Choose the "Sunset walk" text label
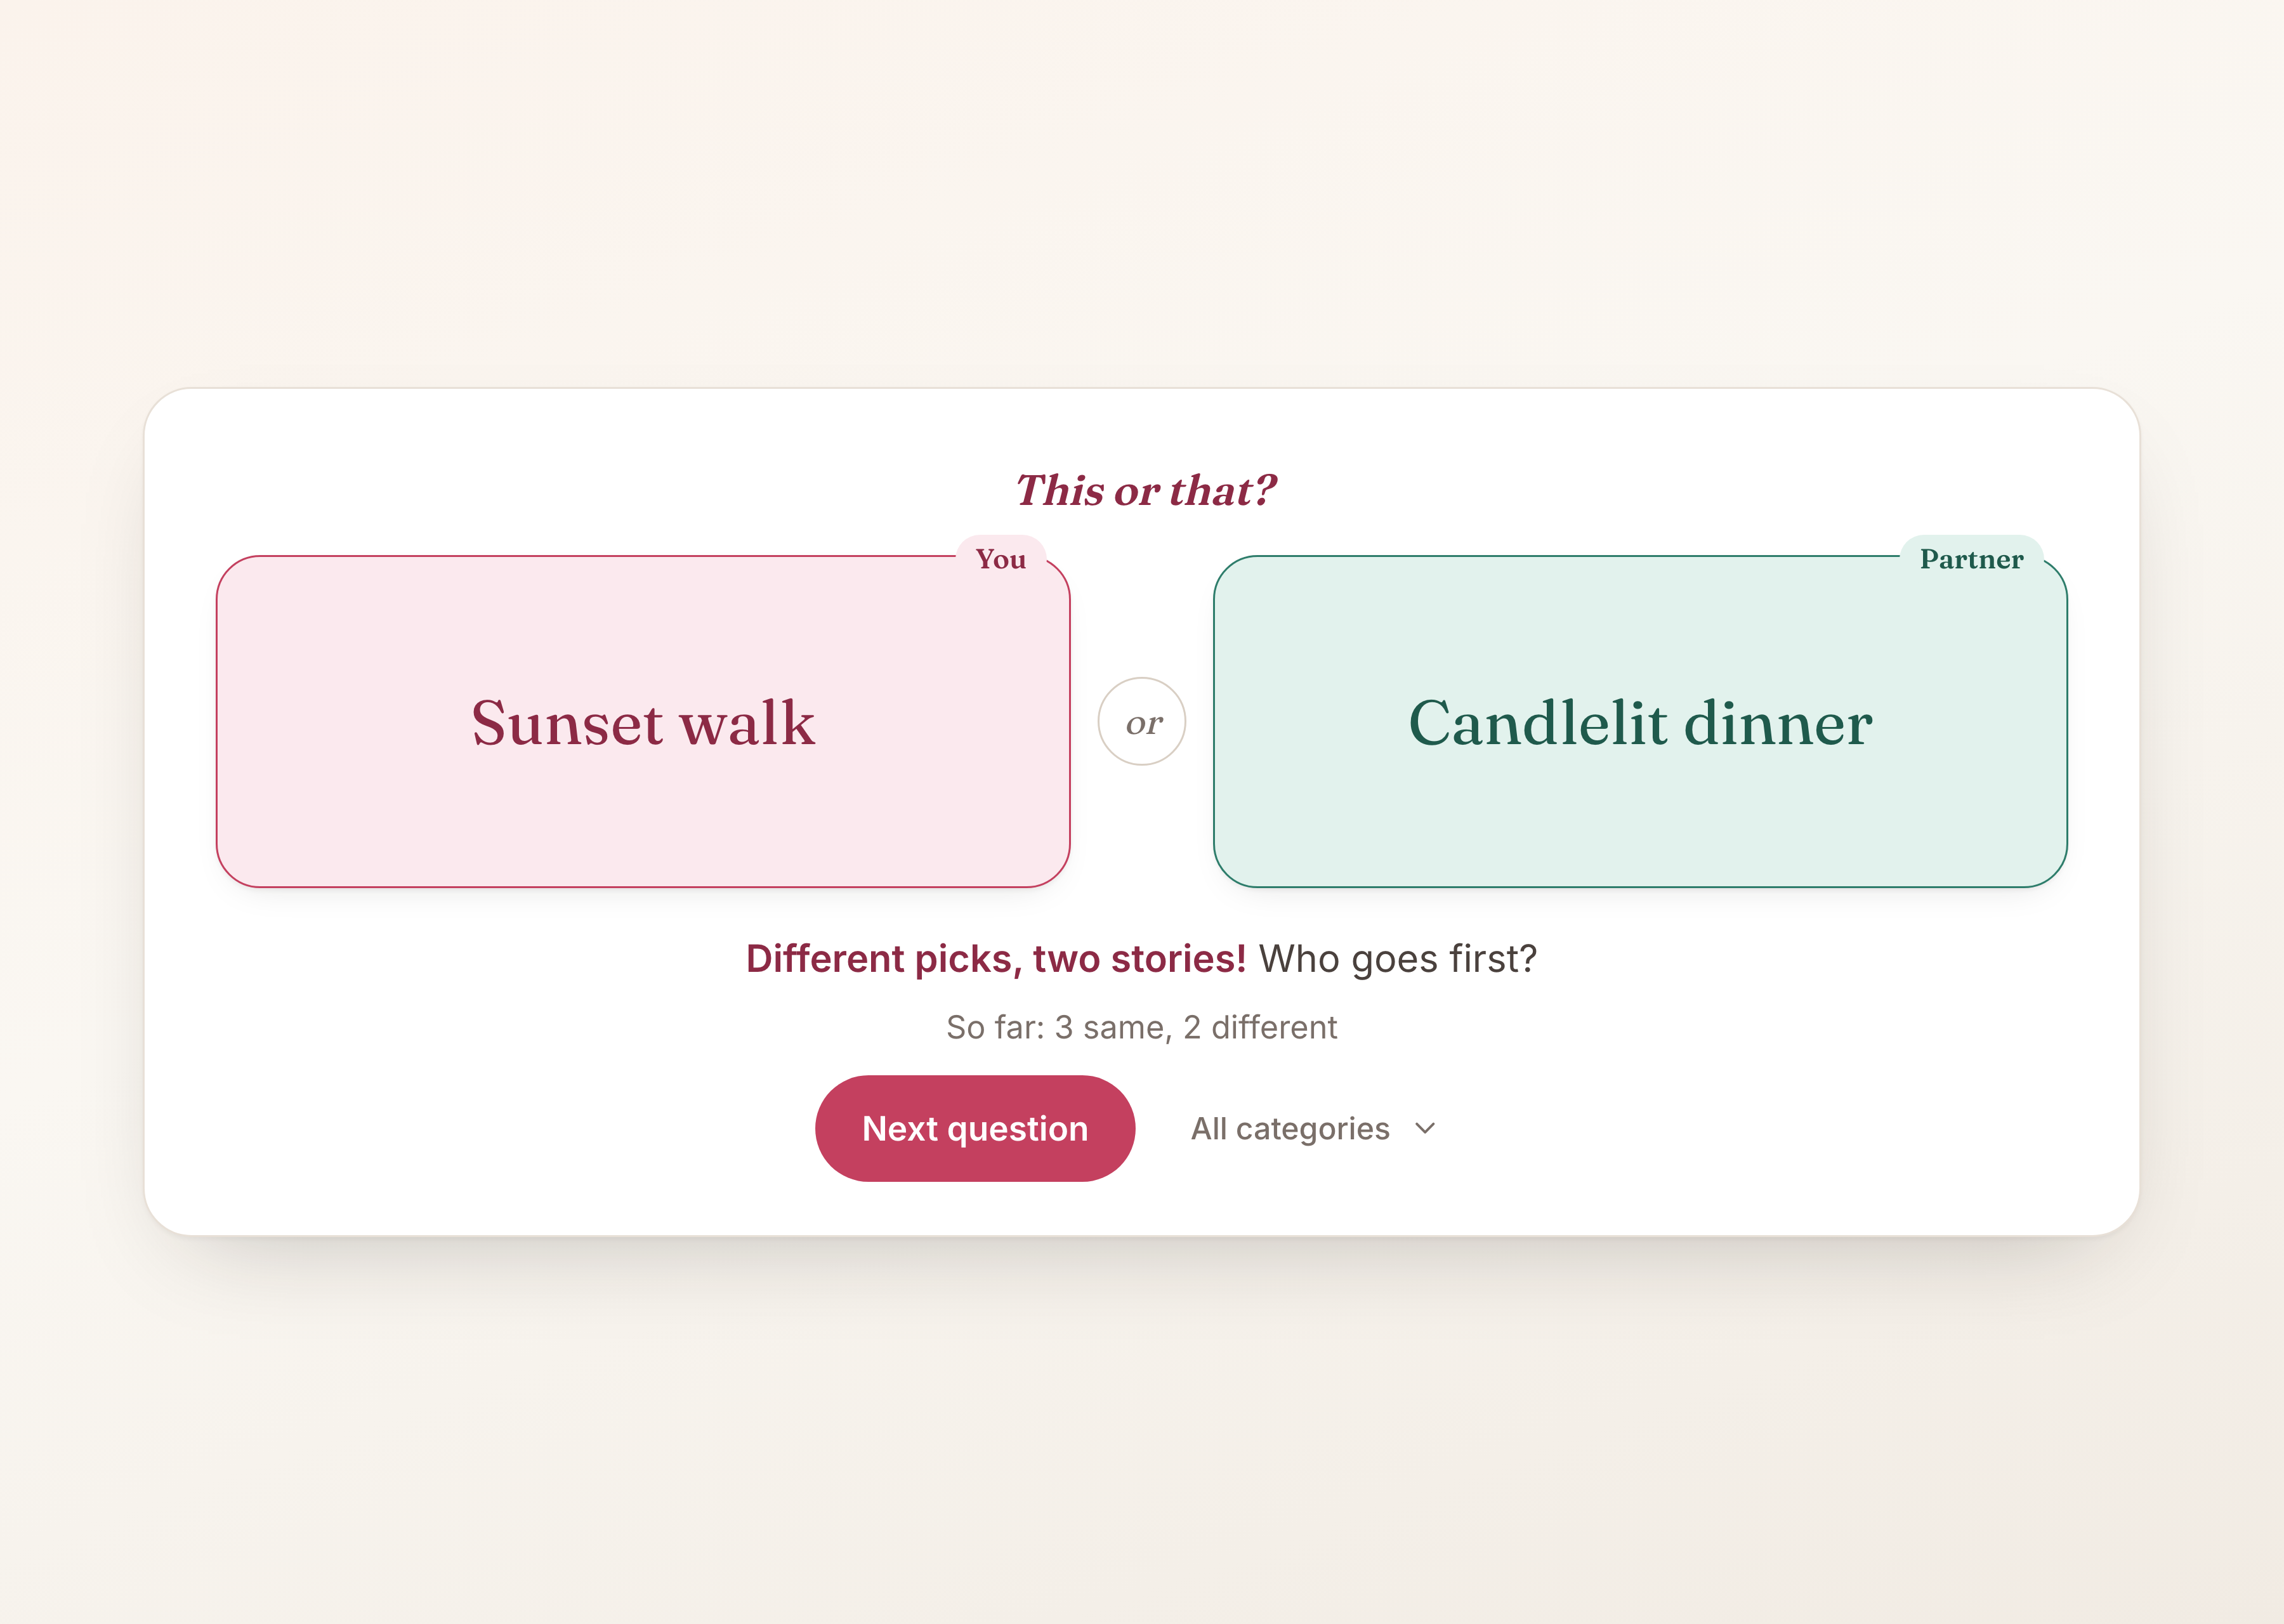The width and height of the screenshot is (2284, 1624). pyautogui.click(x=643, y=722)
